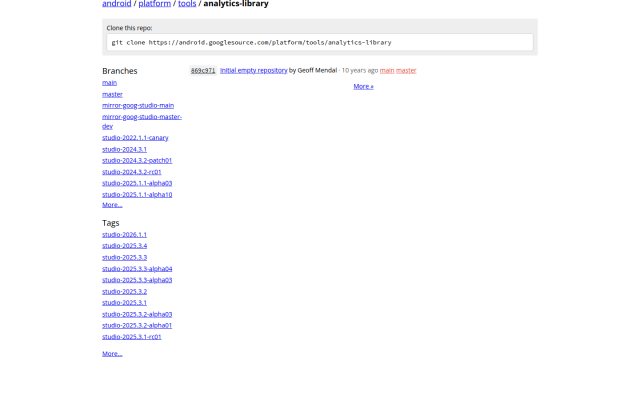
Task: Open the studio-2025.3.2-alpha03 tag
Action: tap(137, 314)
